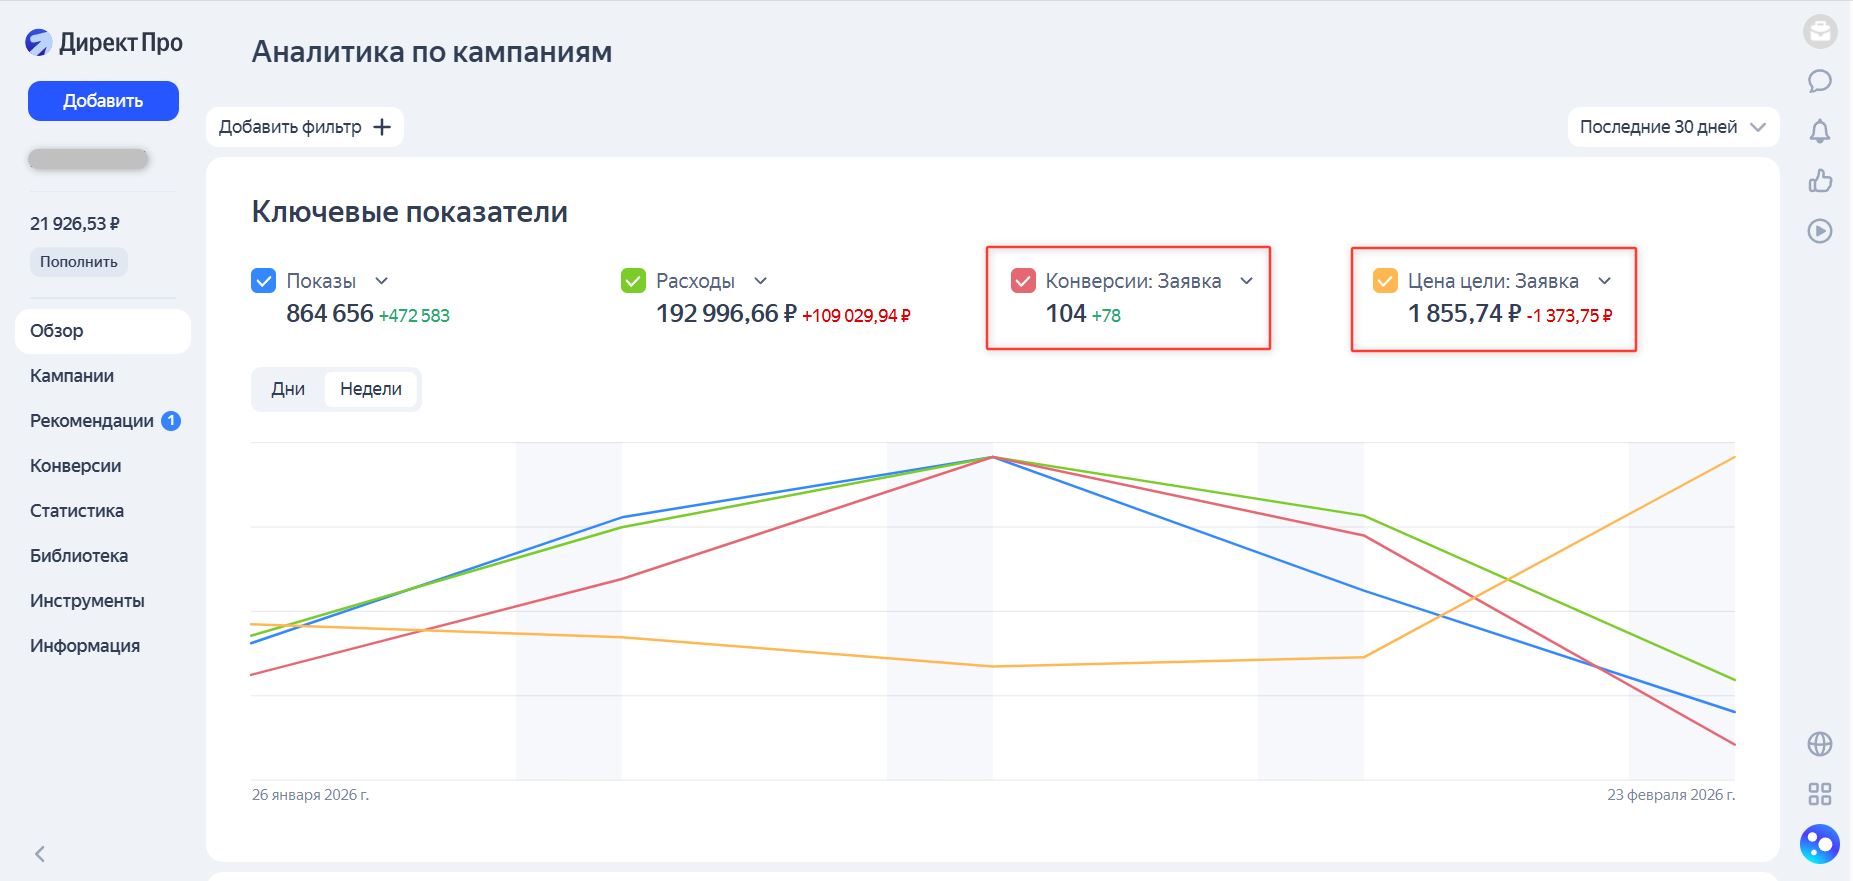This screenshot has width=1853, height=881.
Task: Switch chart view to Дни
Action: pyautogui.click(x=288, y=389)
